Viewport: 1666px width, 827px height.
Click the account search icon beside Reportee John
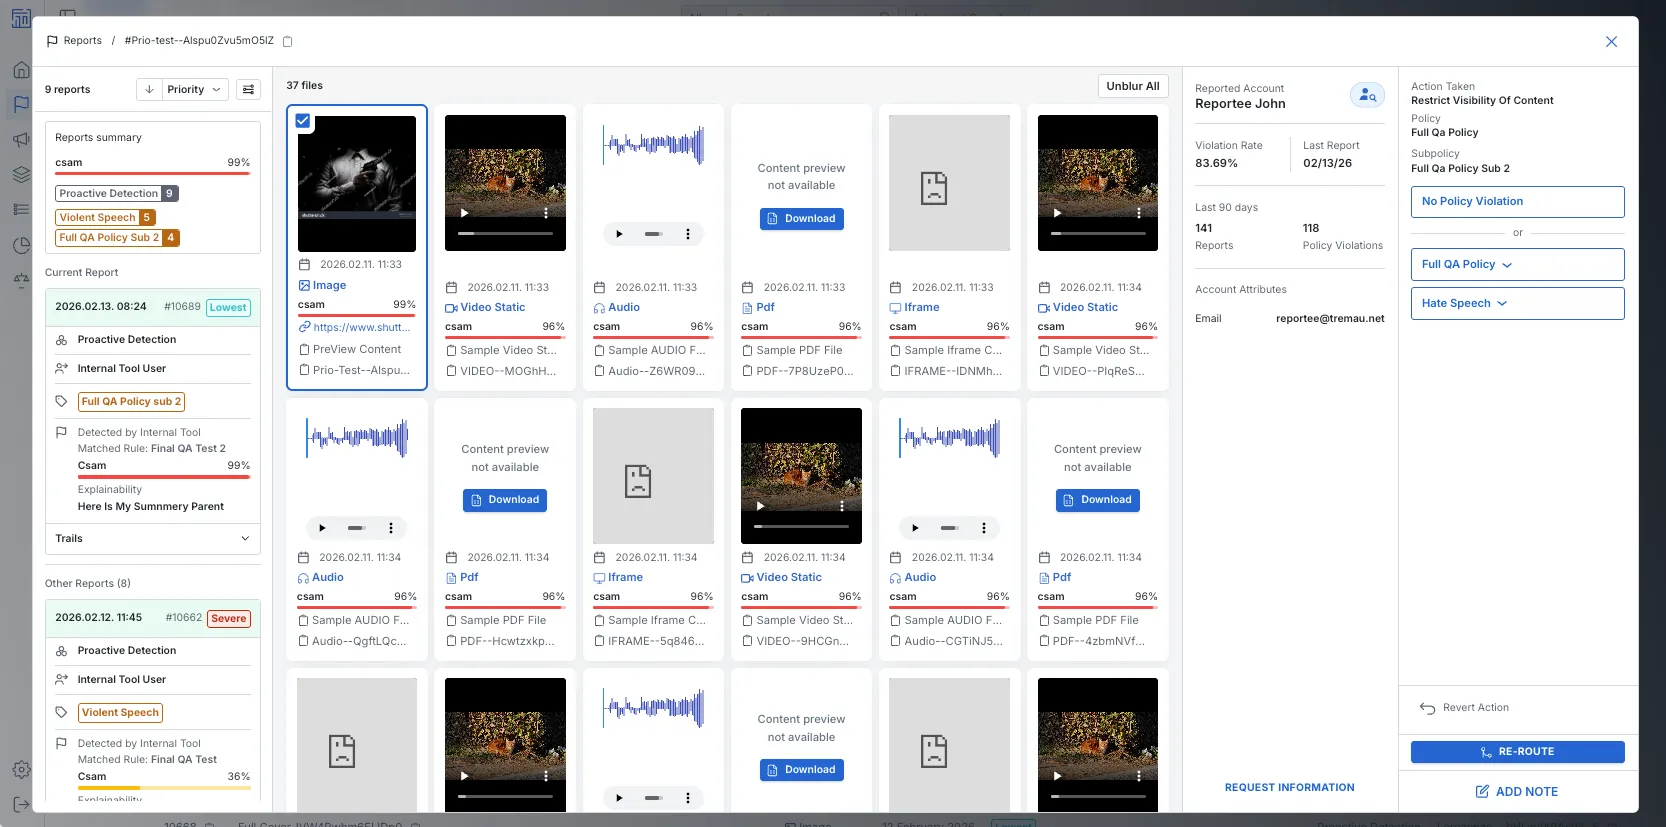1367,95
